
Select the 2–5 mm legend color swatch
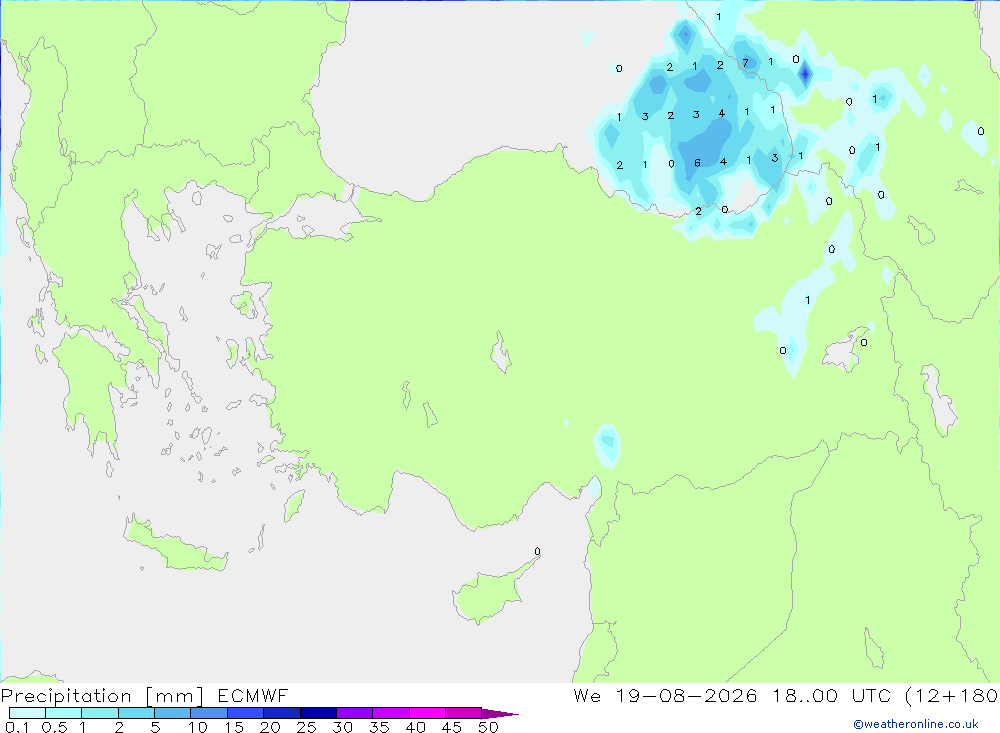pyautogui.click(x=136, y=713)
